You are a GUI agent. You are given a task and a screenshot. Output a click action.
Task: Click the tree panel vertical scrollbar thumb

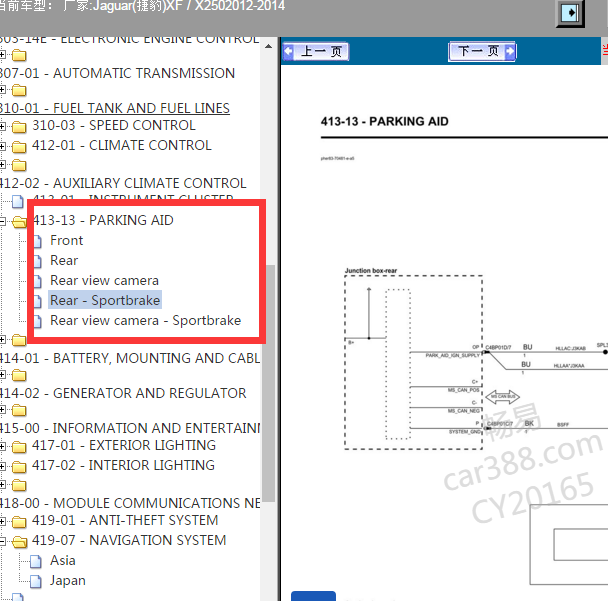[x=268, y=384]
